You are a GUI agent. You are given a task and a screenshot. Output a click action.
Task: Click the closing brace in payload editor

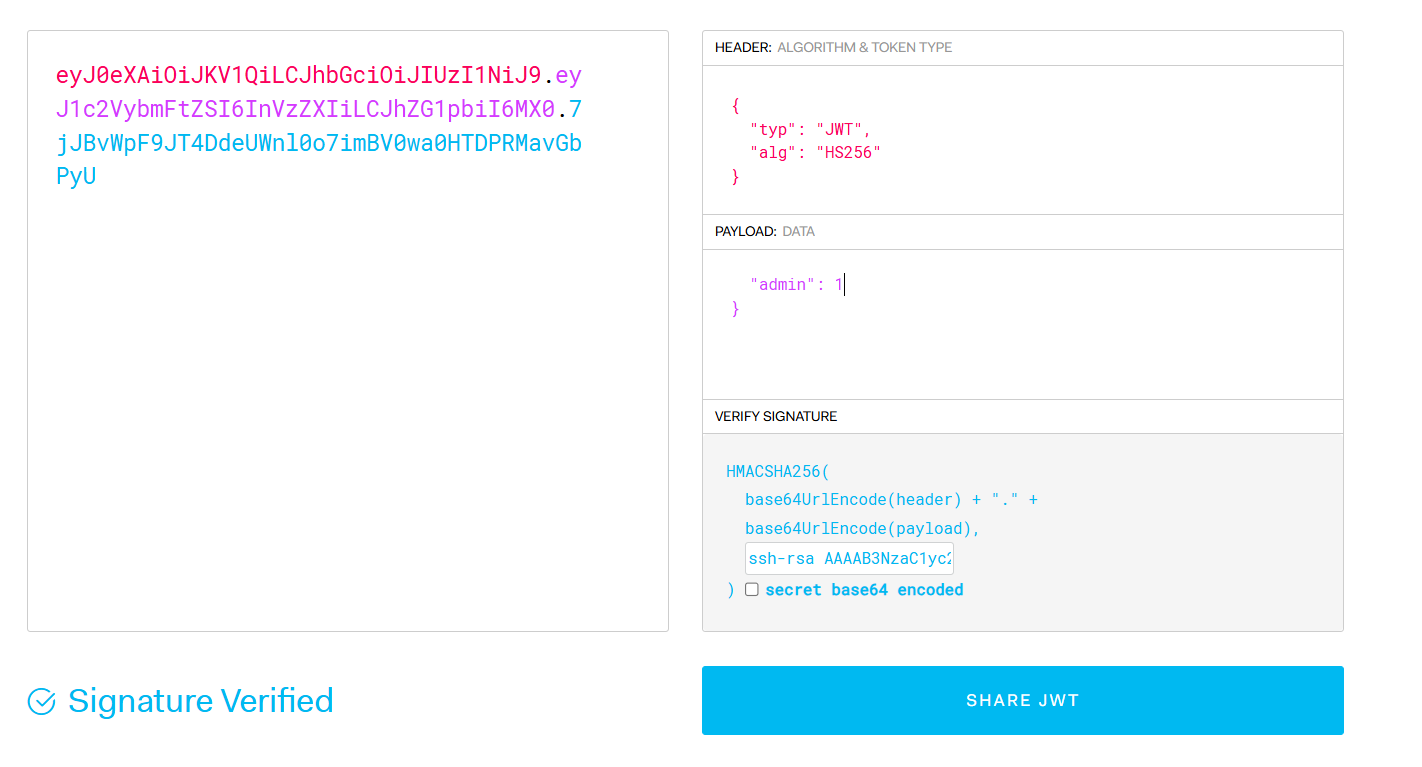pos(736,309)
